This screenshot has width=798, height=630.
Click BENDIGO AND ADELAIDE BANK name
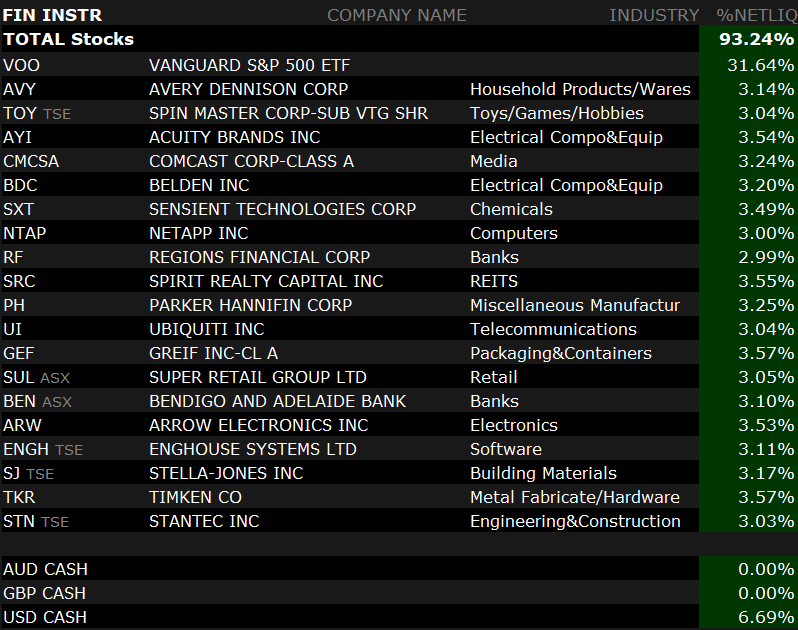pyautogui.click(x=277, y=401)
